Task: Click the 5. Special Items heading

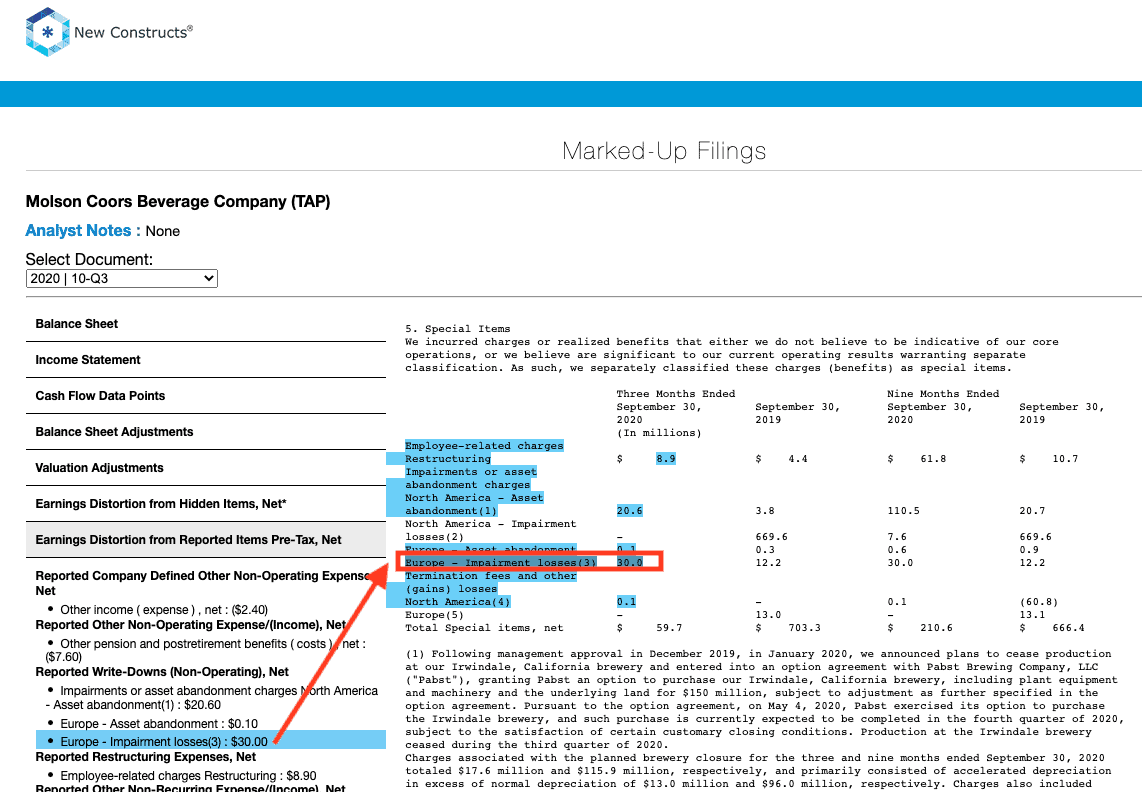Action: click(458, 329)
